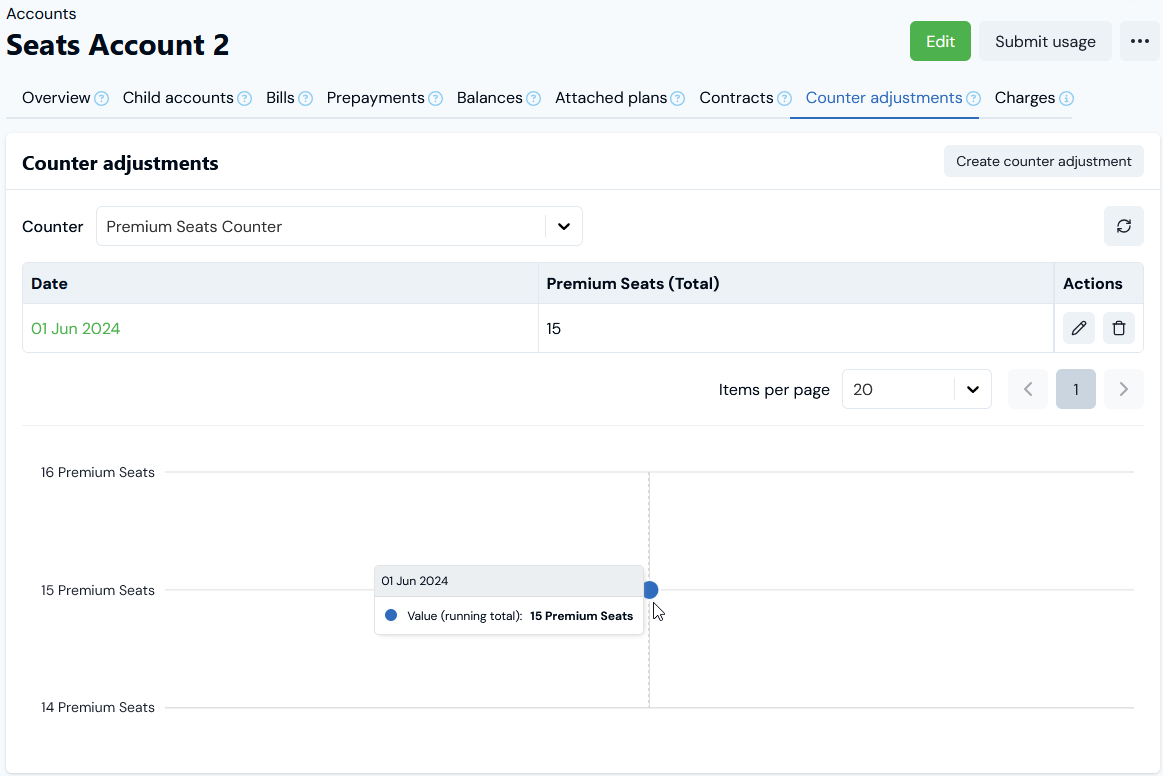
Task: Click the help icon beside Overview tab
Action: click(x=101, y=99)
